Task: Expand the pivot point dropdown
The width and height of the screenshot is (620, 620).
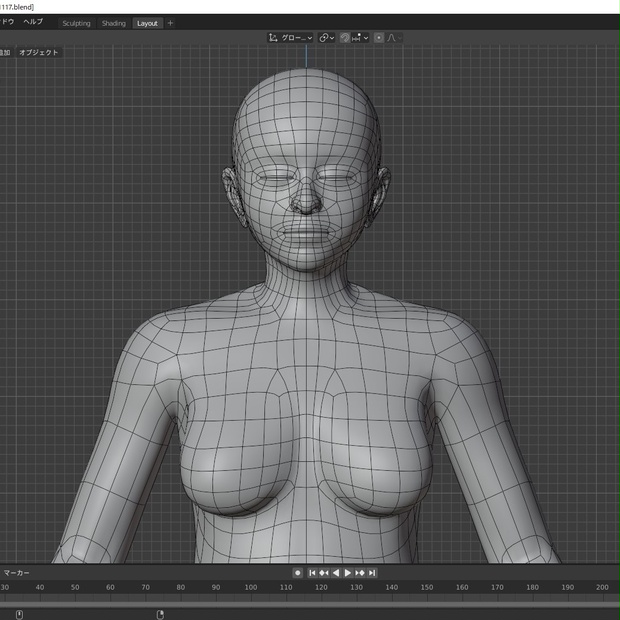Action: [x=327, y=38]
